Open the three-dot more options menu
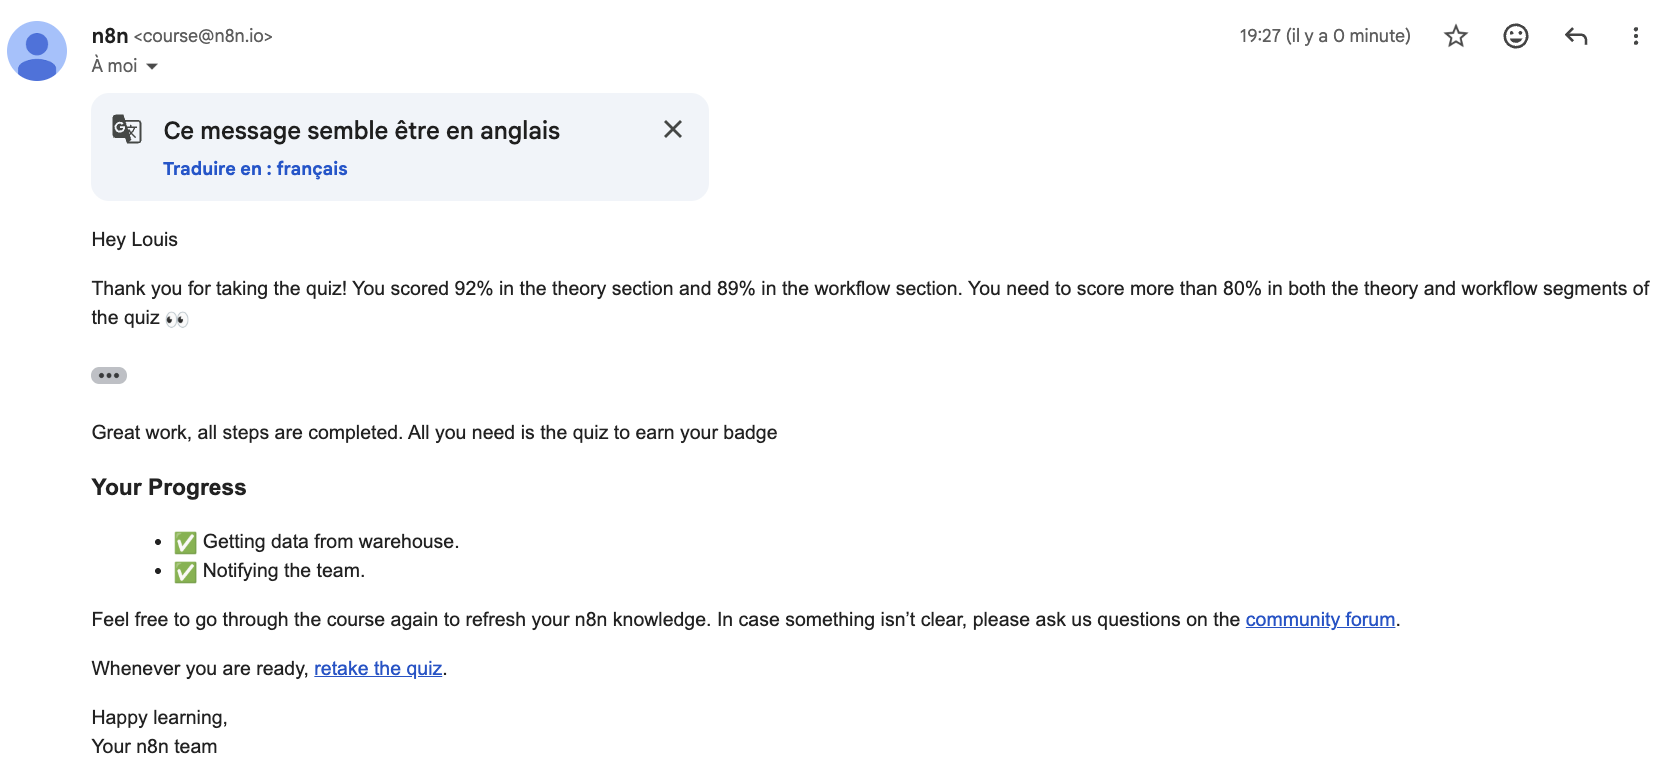This screenshot has height=782, width=1656. click(x=1636, y=37)
